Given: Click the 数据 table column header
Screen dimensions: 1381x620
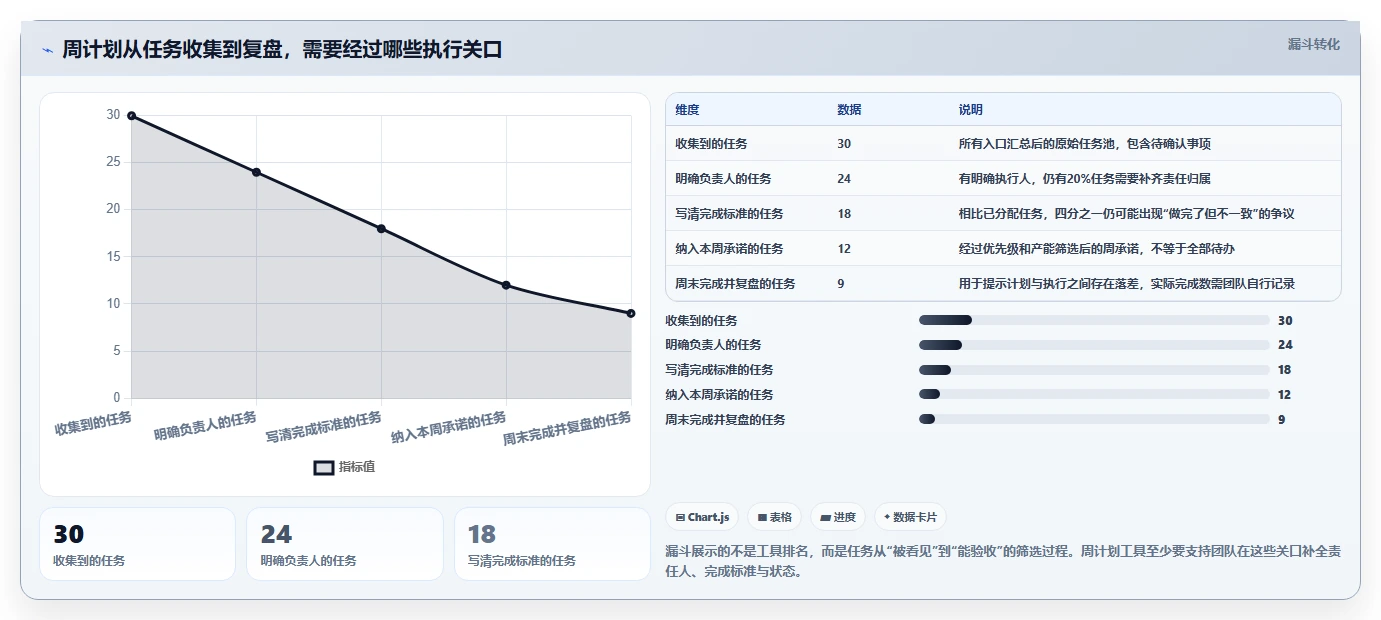Looking at the screenshot, I should coord(849,109).
